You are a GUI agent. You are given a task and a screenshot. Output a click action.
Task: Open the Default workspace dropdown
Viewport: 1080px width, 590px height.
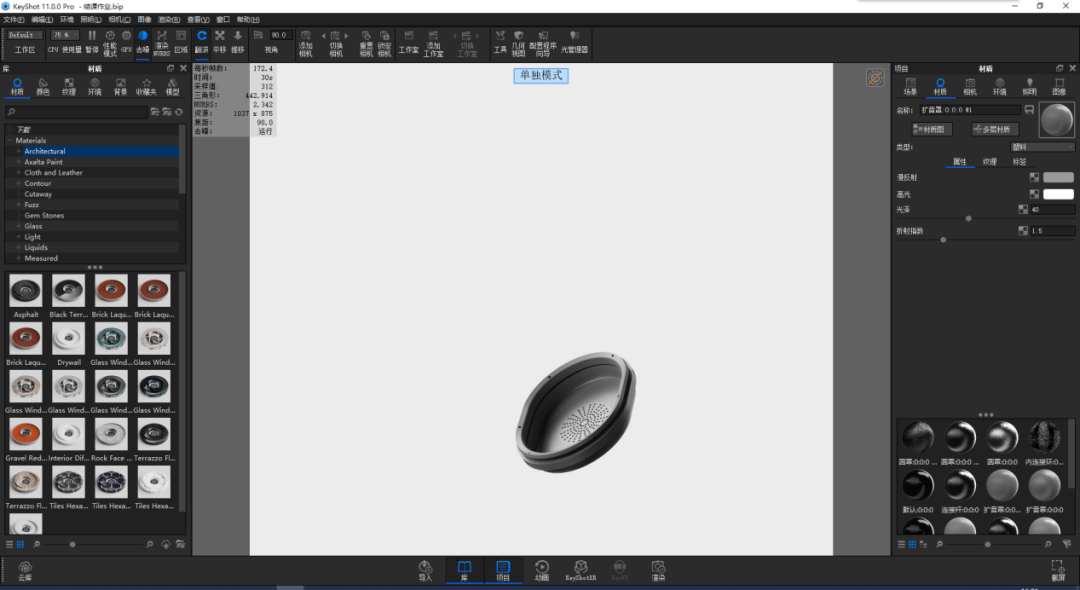[x=25, y=35]
